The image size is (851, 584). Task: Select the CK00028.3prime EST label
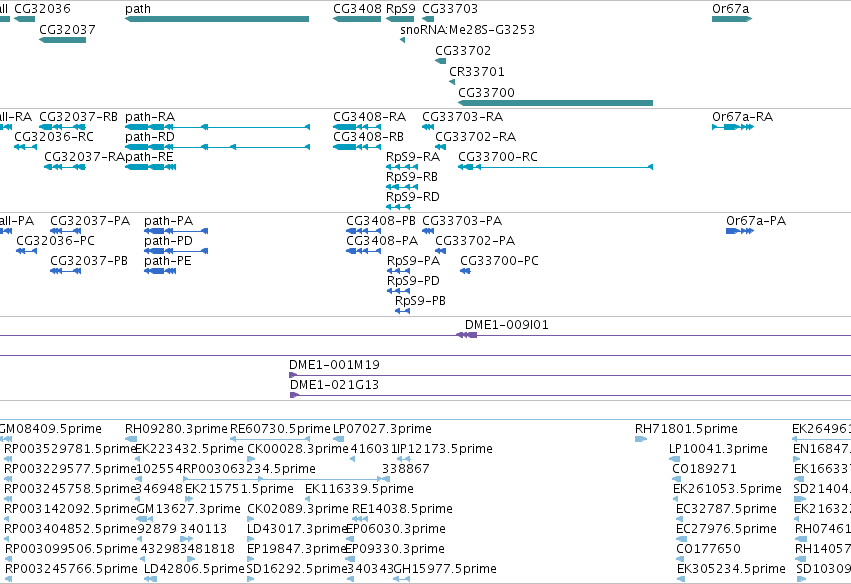click(x=298, y=449)
